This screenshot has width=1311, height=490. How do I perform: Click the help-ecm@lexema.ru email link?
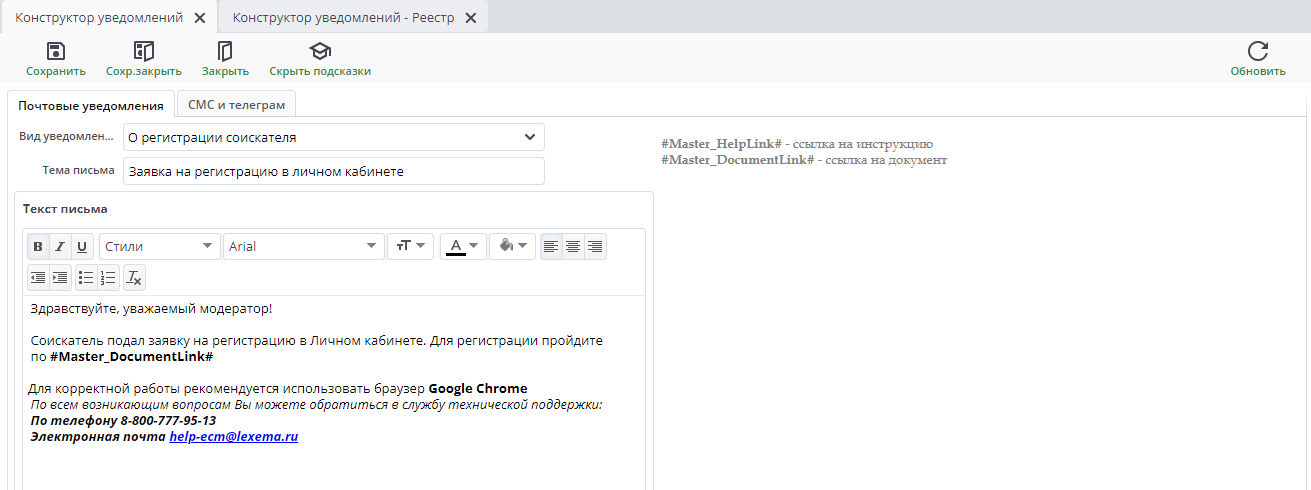tap(234, 437)
